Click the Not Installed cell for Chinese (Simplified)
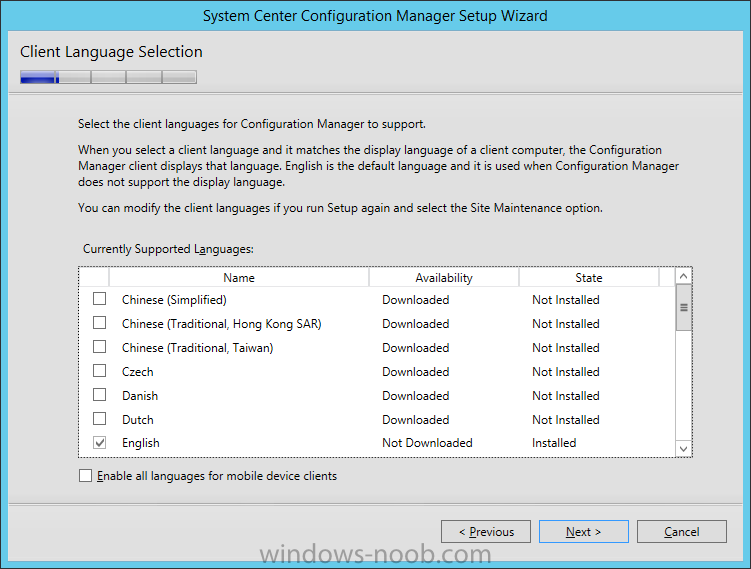The height and width of the screenshot is (569, 751). tap(566, 300)
